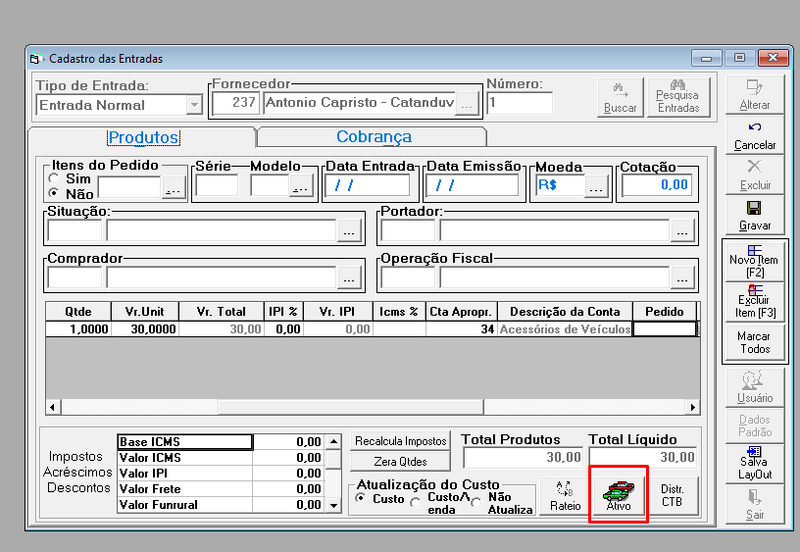
Task: Select Valor Frete row
Action: (x=221, y=489)
